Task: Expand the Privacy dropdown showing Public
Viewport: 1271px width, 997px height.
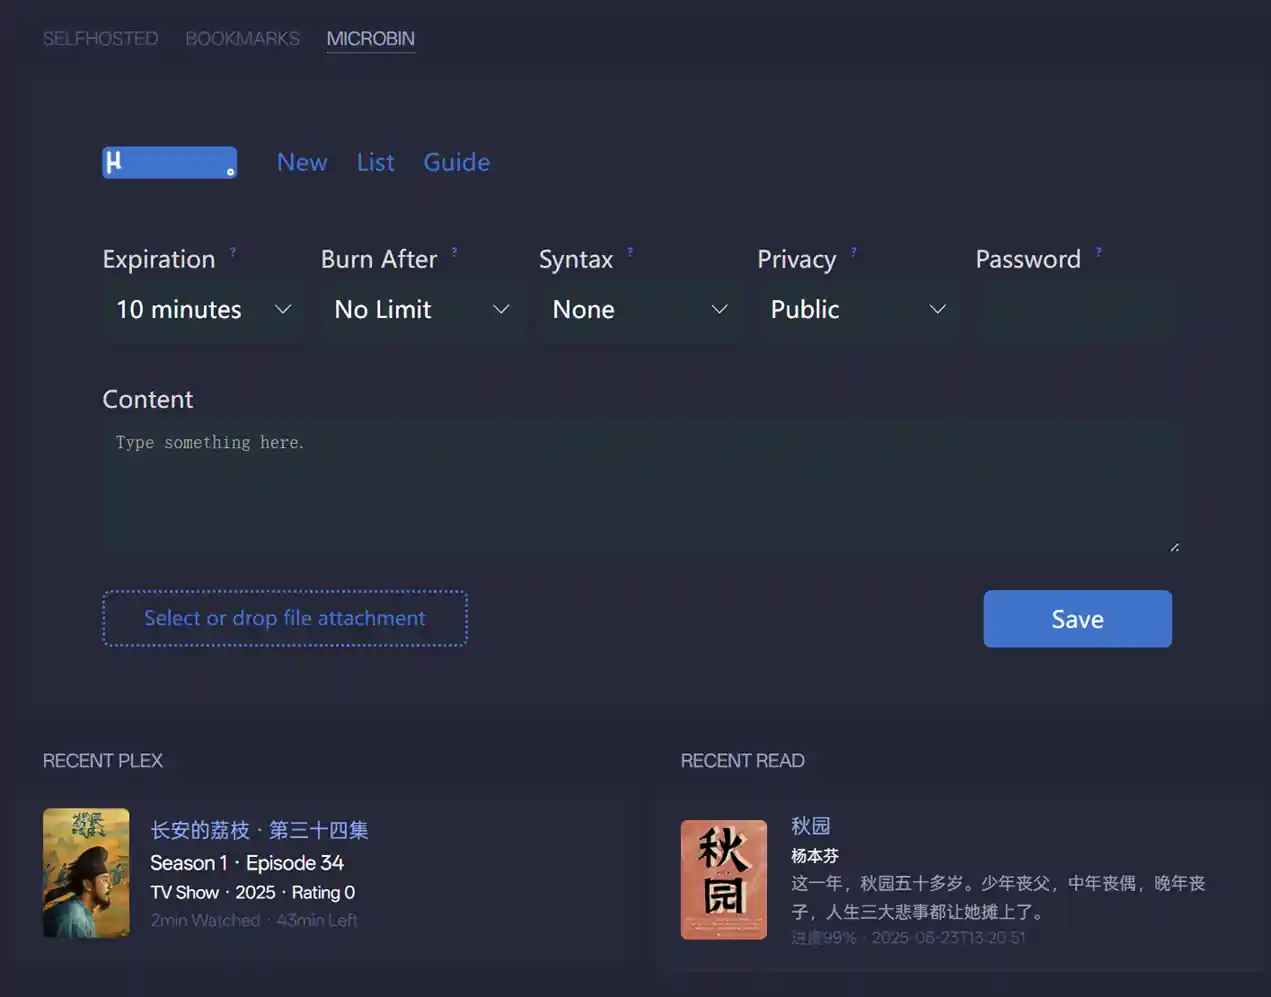Action: 857,310
